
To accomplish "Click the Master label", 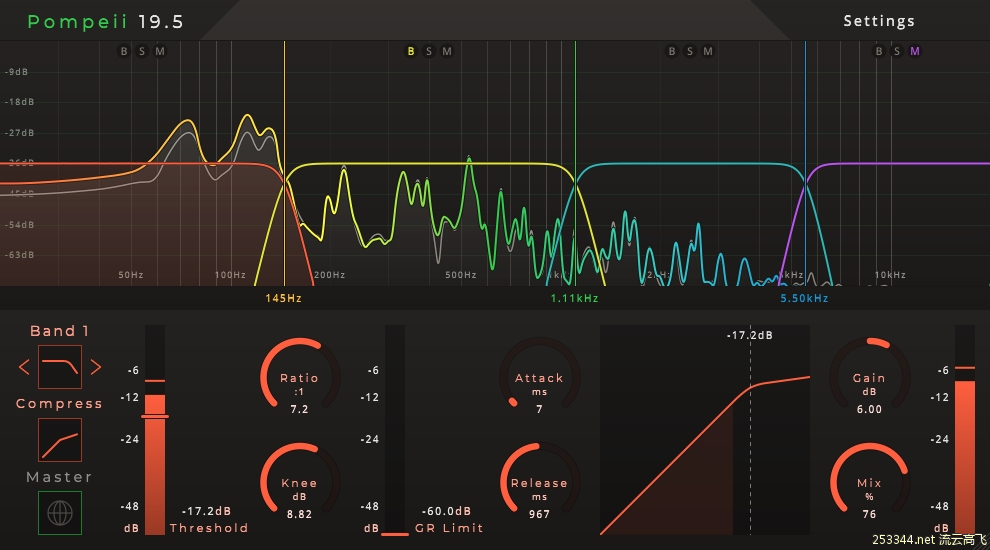I will pyautogui.click(x=59, y=477).
